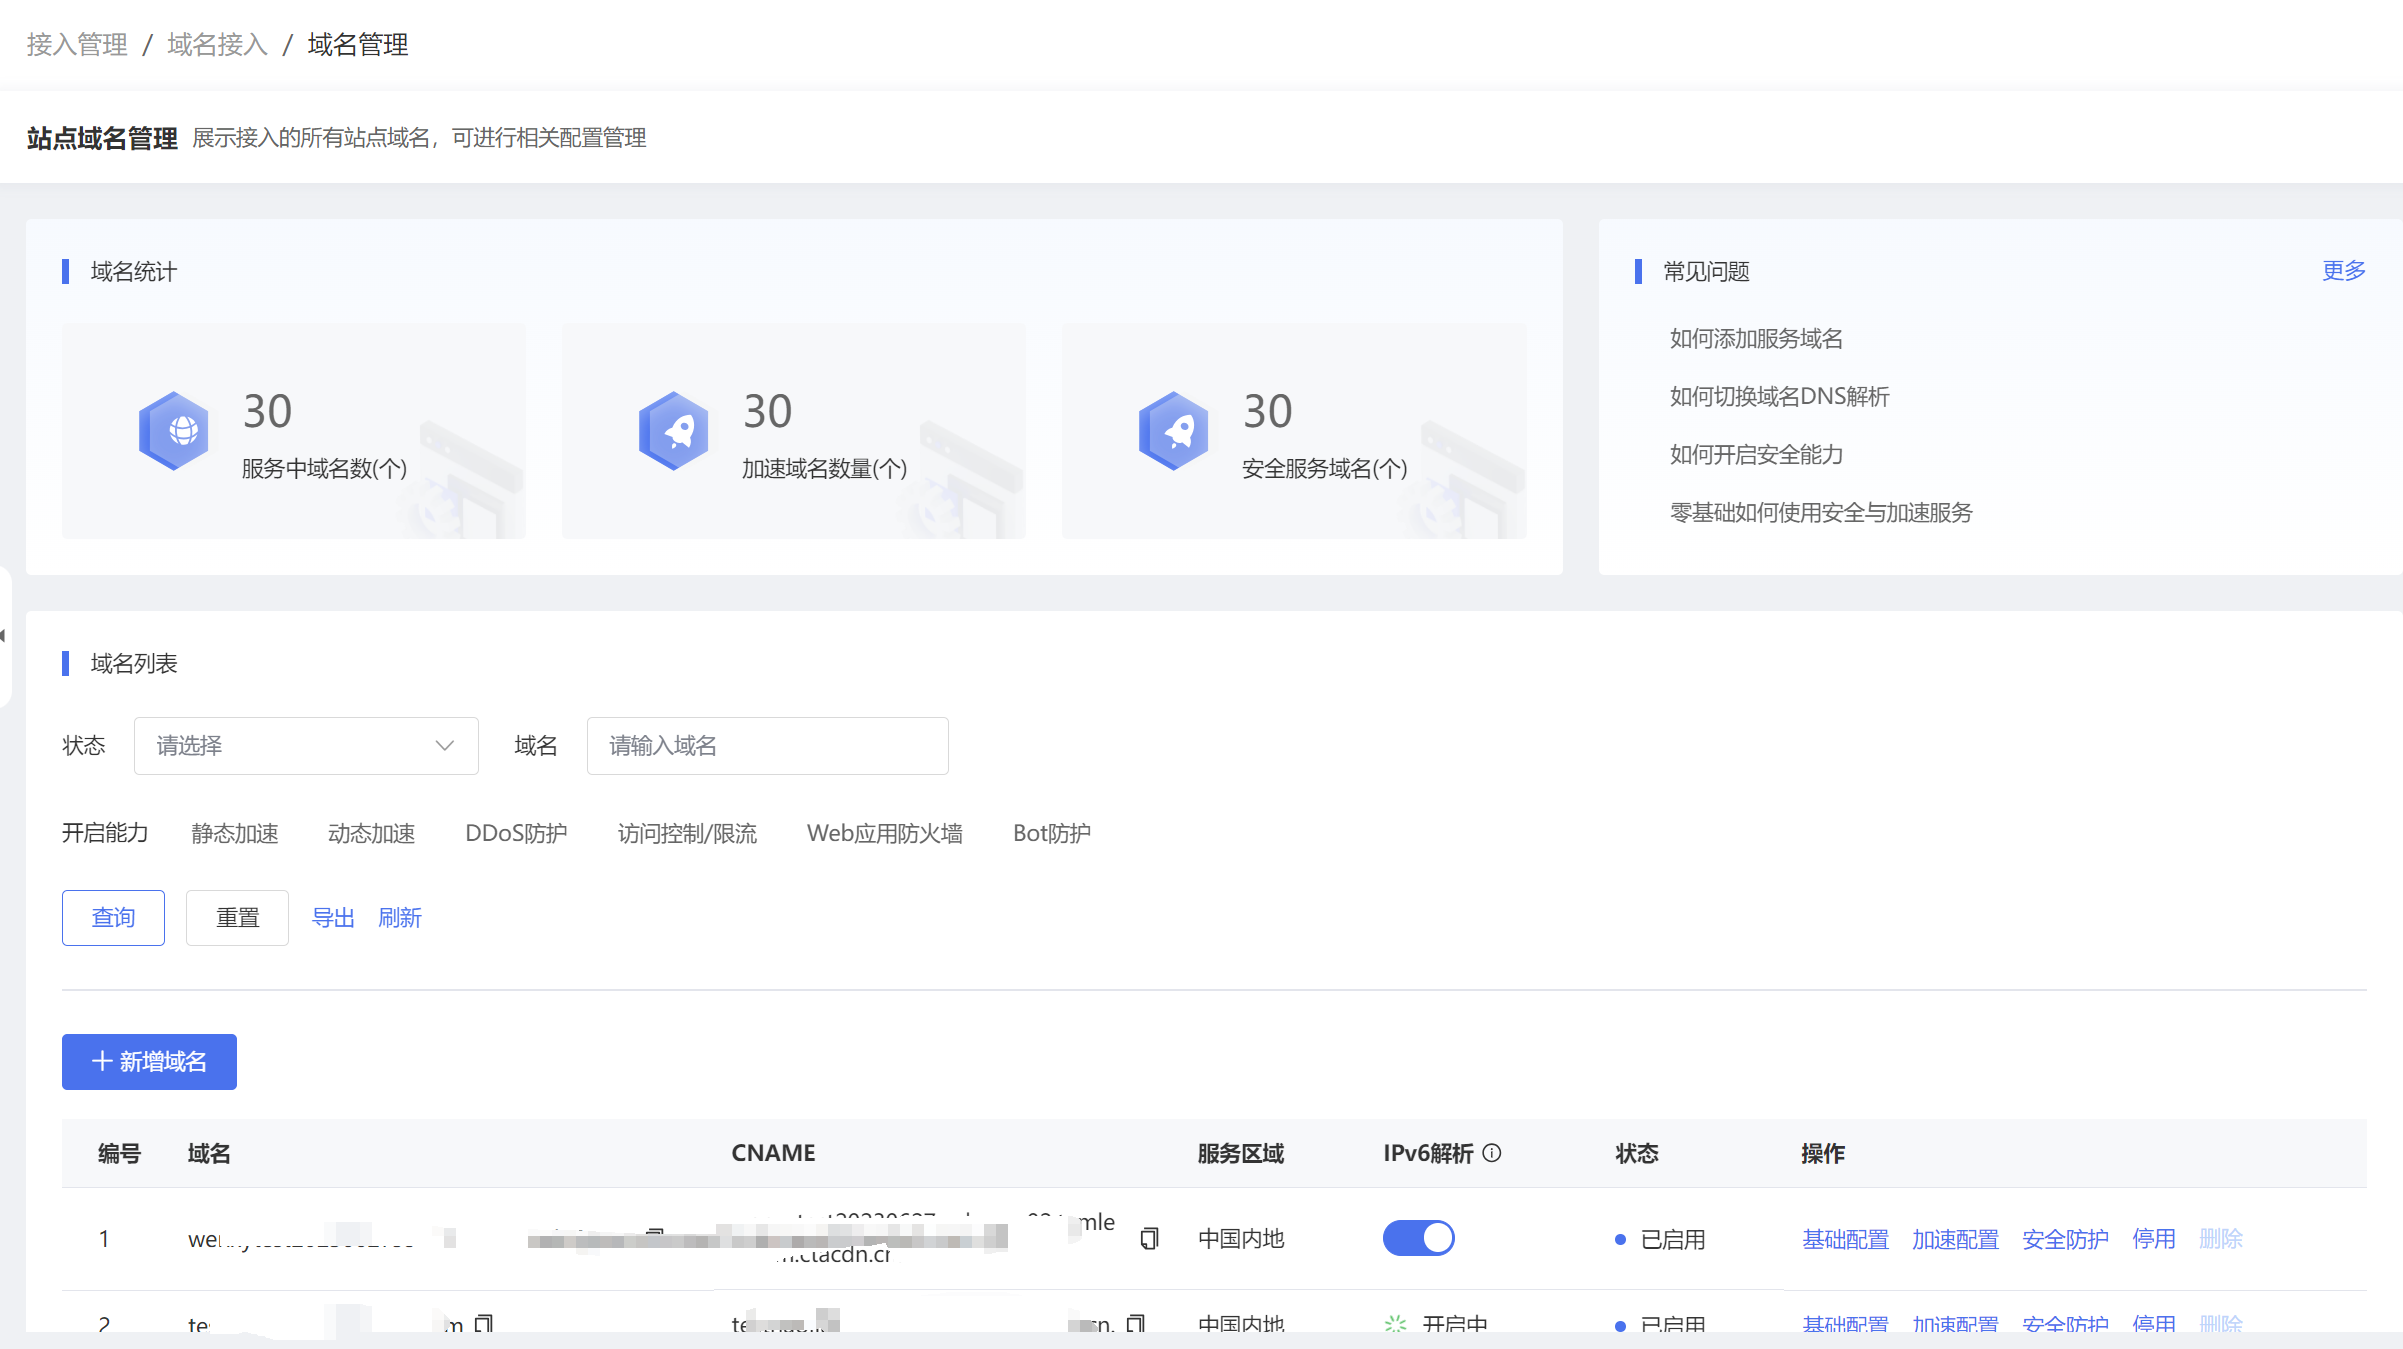Go to 域名接入 in breadcrumb
This screenshot has height=1349, width=2403.
pos(218,45)
